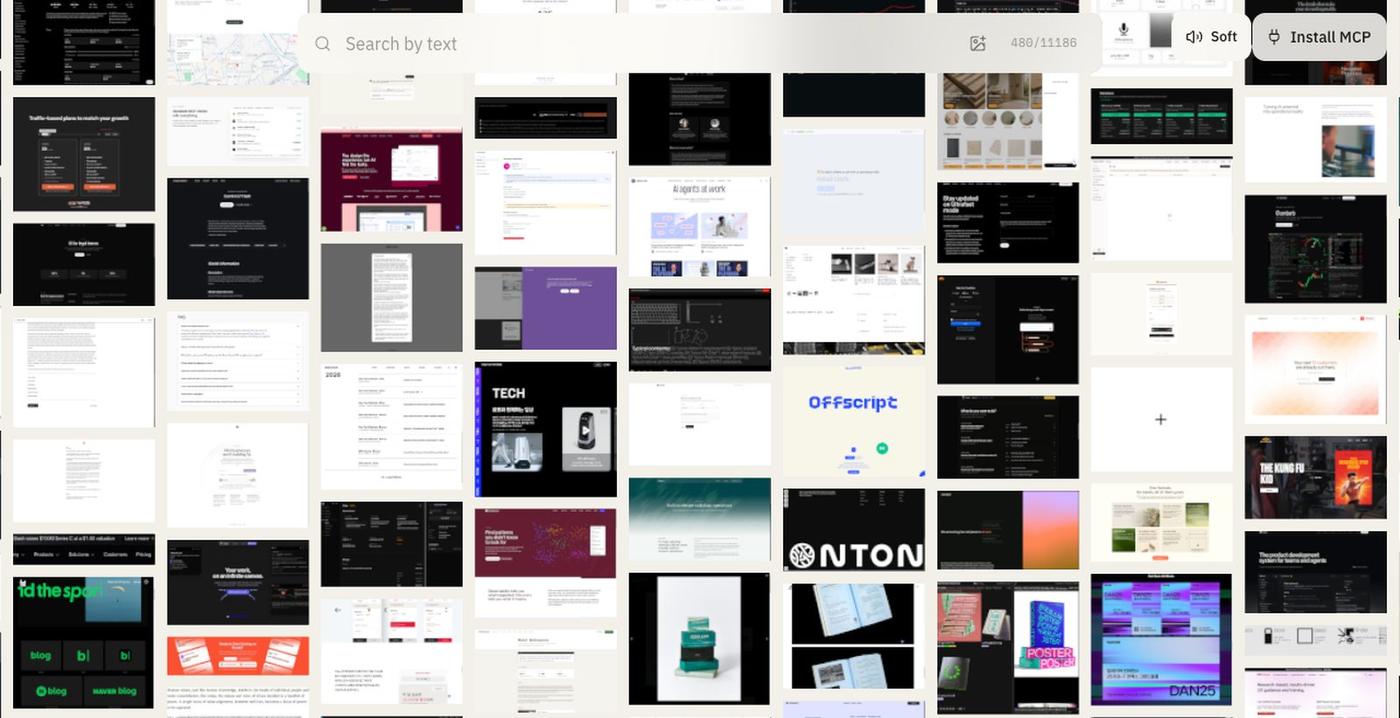This screenshot has width=1400, height=718.
Task: Toggle the Soft sound setting
Action: pos(1211,37)
